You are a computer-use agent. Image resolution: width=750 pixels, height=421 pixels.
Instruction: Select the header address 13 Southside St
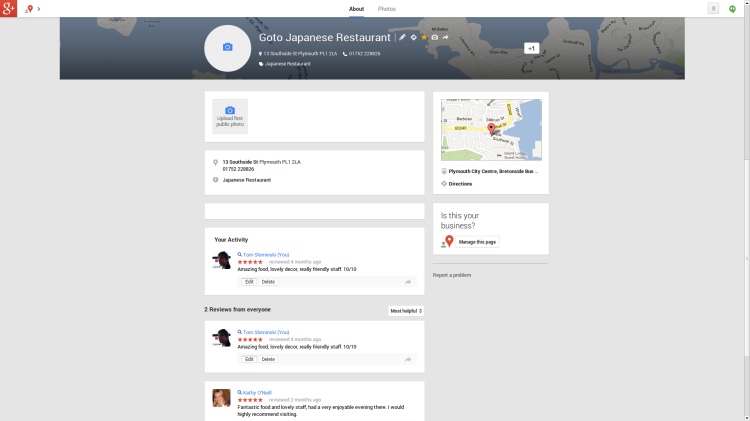pyautogui.click(x=300, y=54)
